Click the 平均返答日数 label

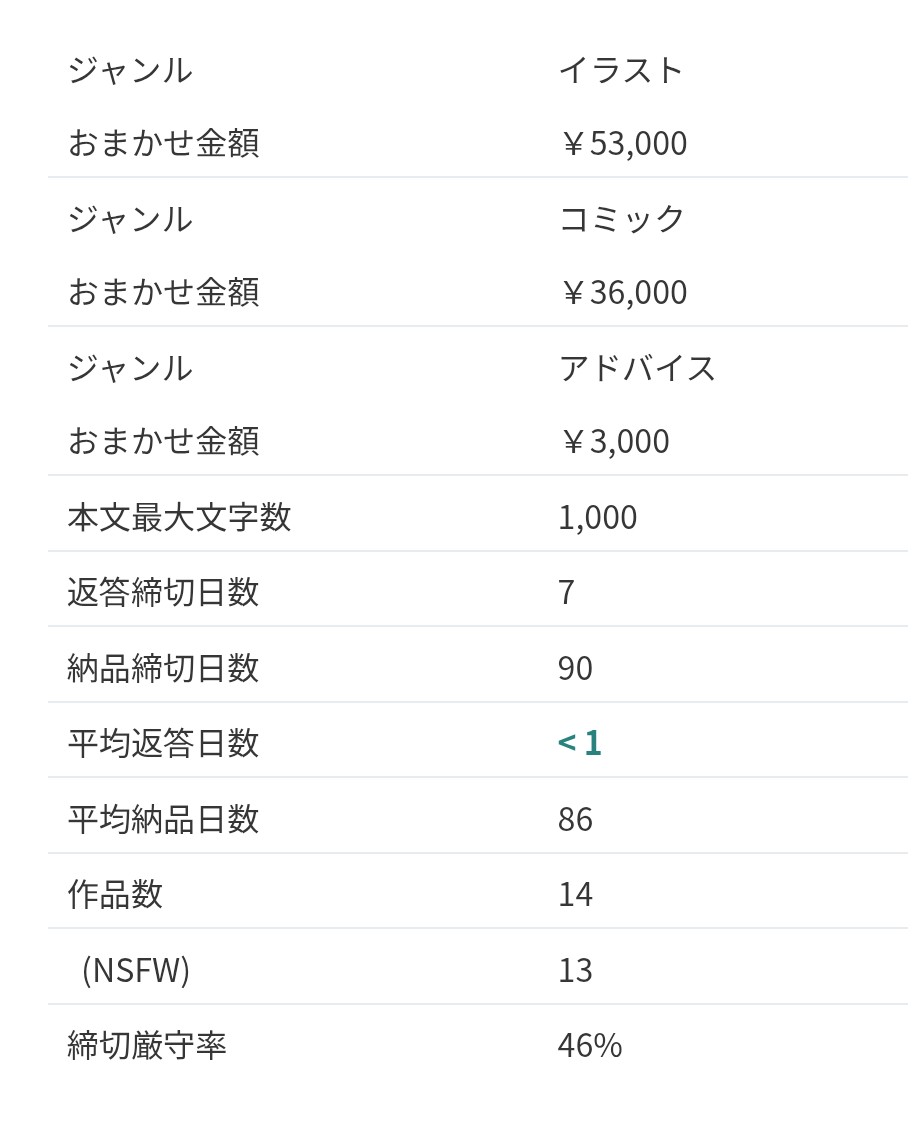163,743
